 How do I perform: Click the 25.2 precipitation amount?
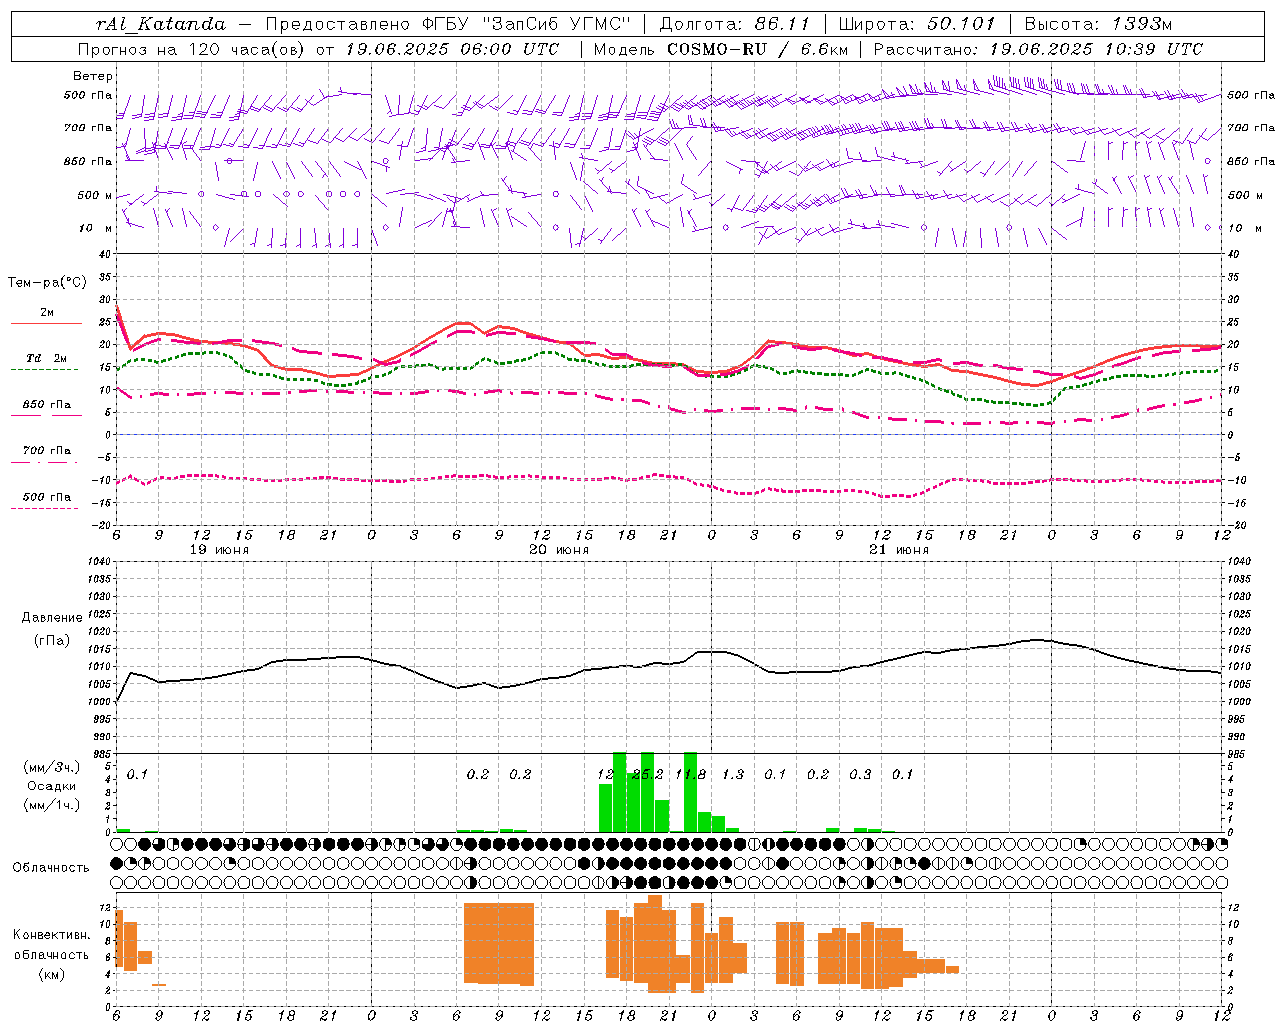pyautogui.click(x=647, y=774)
